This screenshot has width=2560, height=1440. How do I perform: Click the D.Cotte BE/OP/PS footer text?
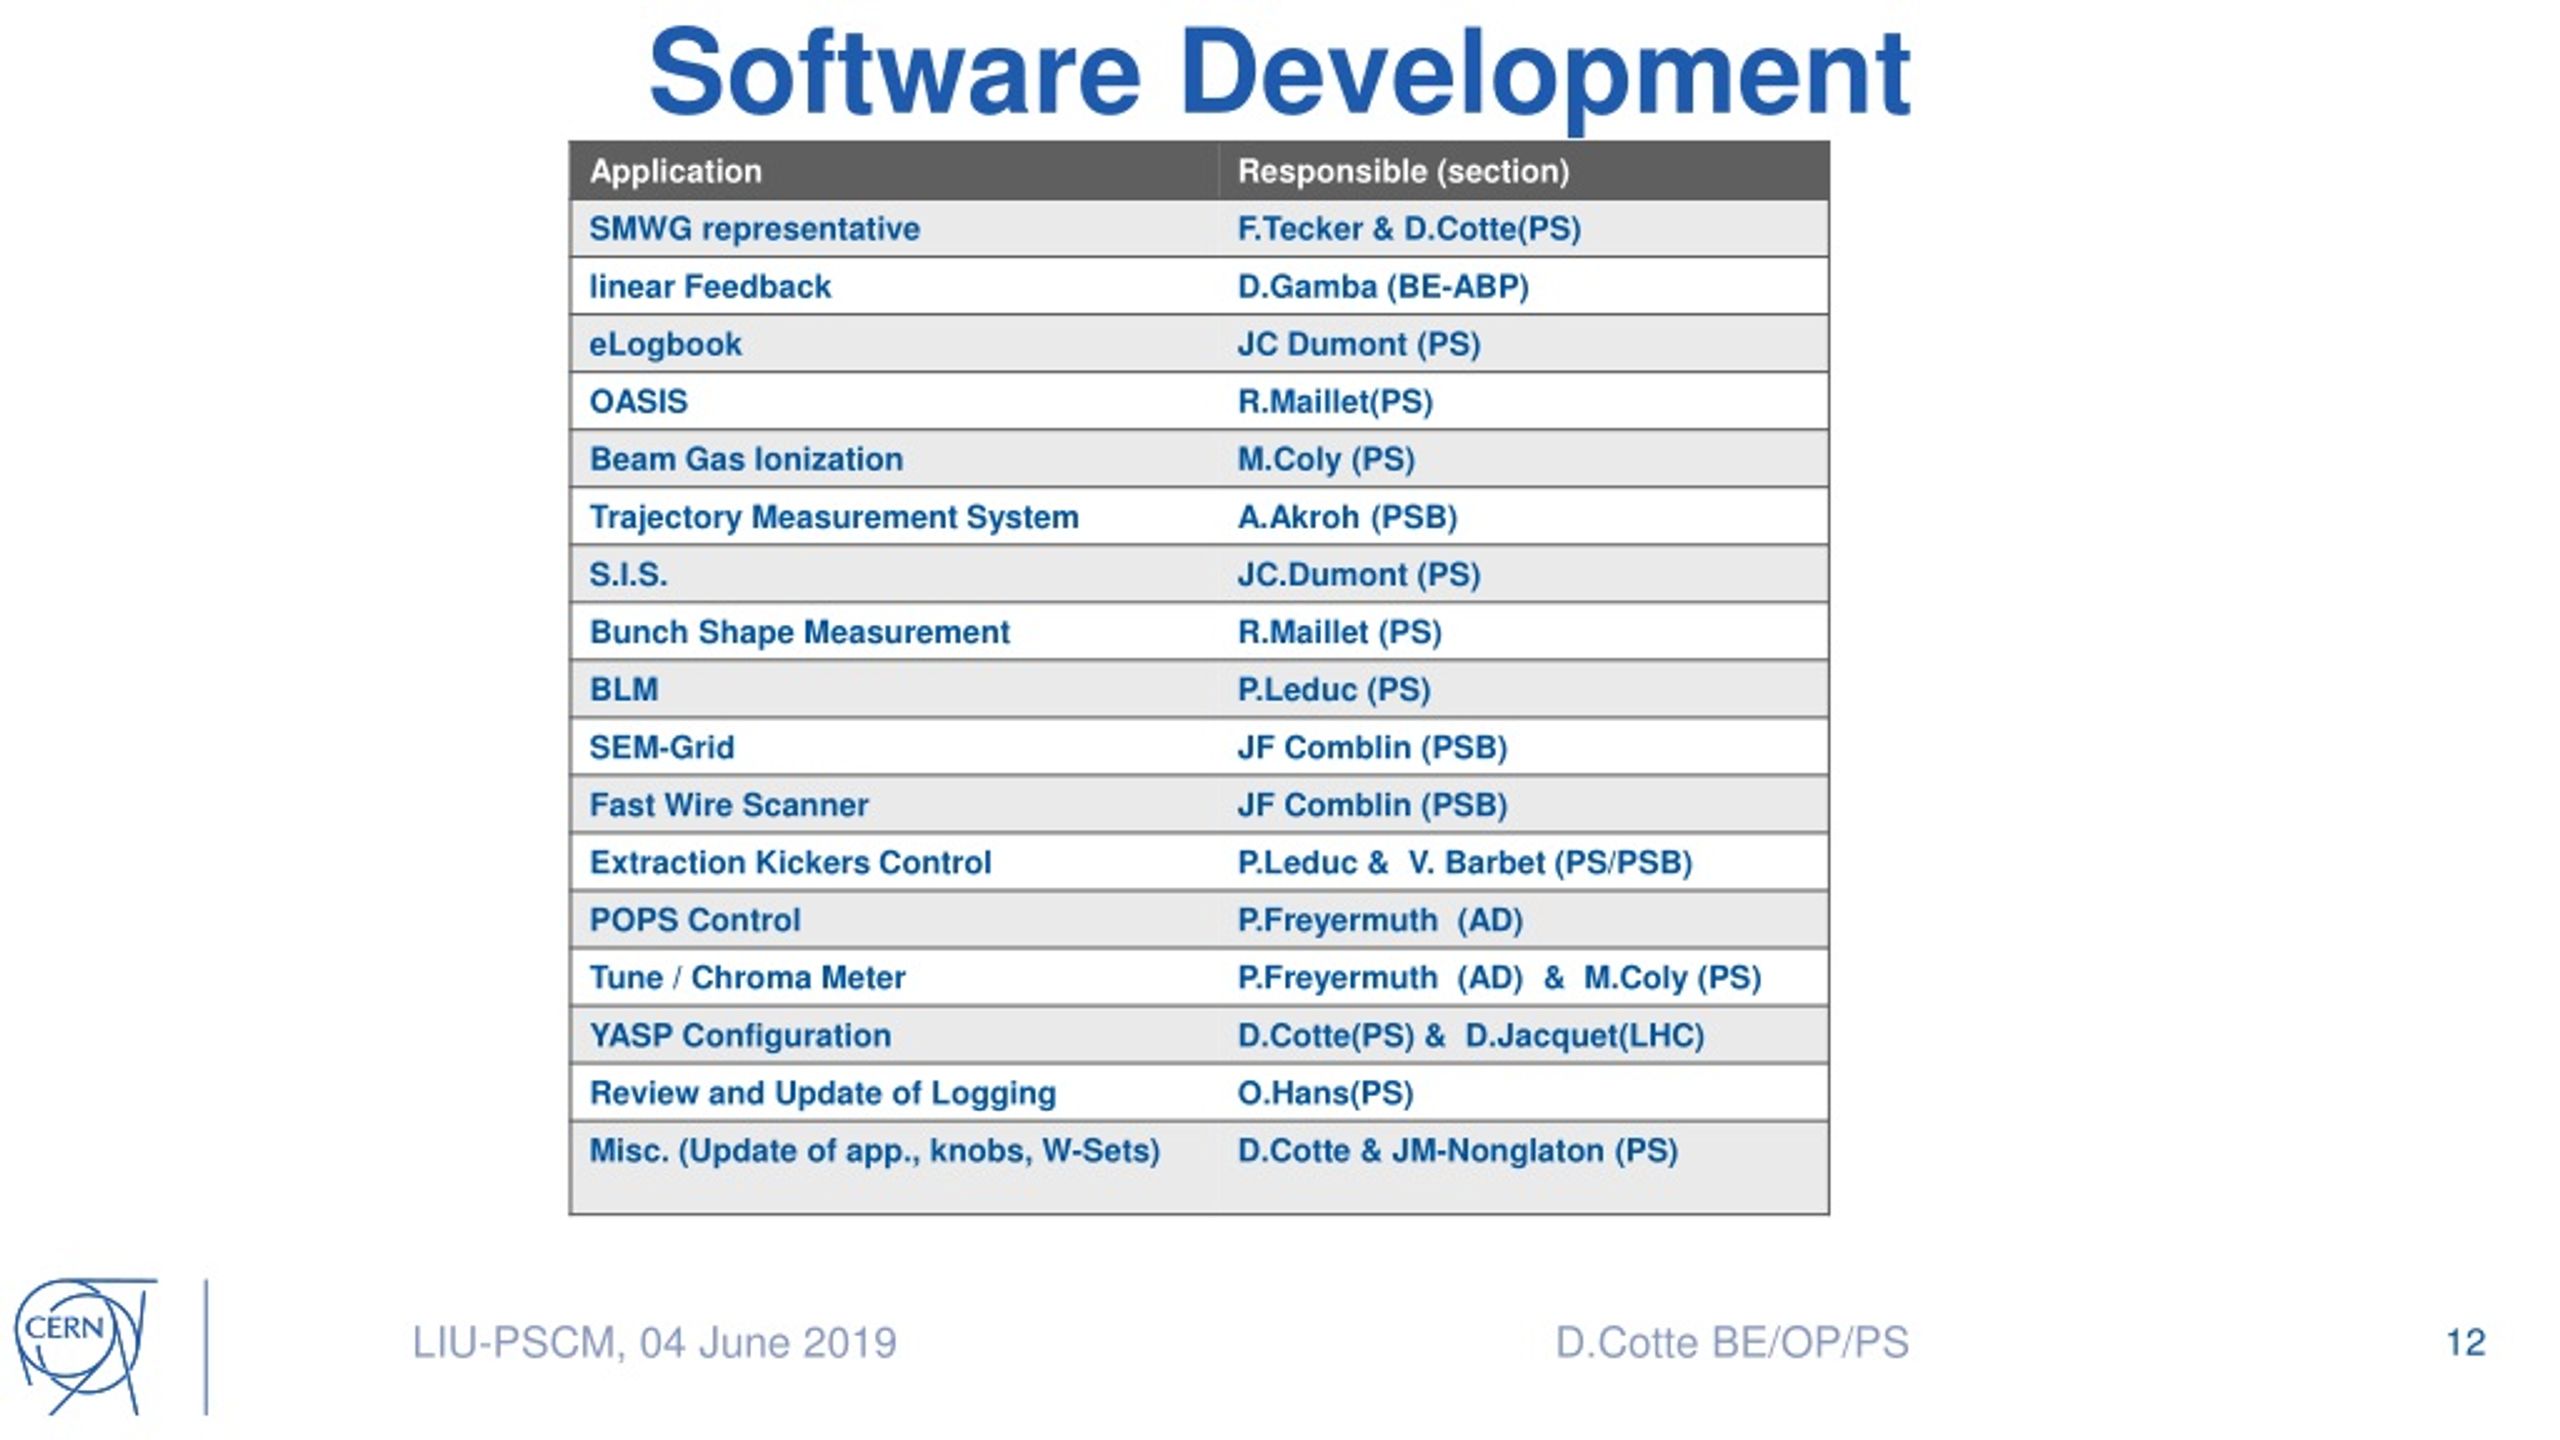click(x=1732, y=1343)
